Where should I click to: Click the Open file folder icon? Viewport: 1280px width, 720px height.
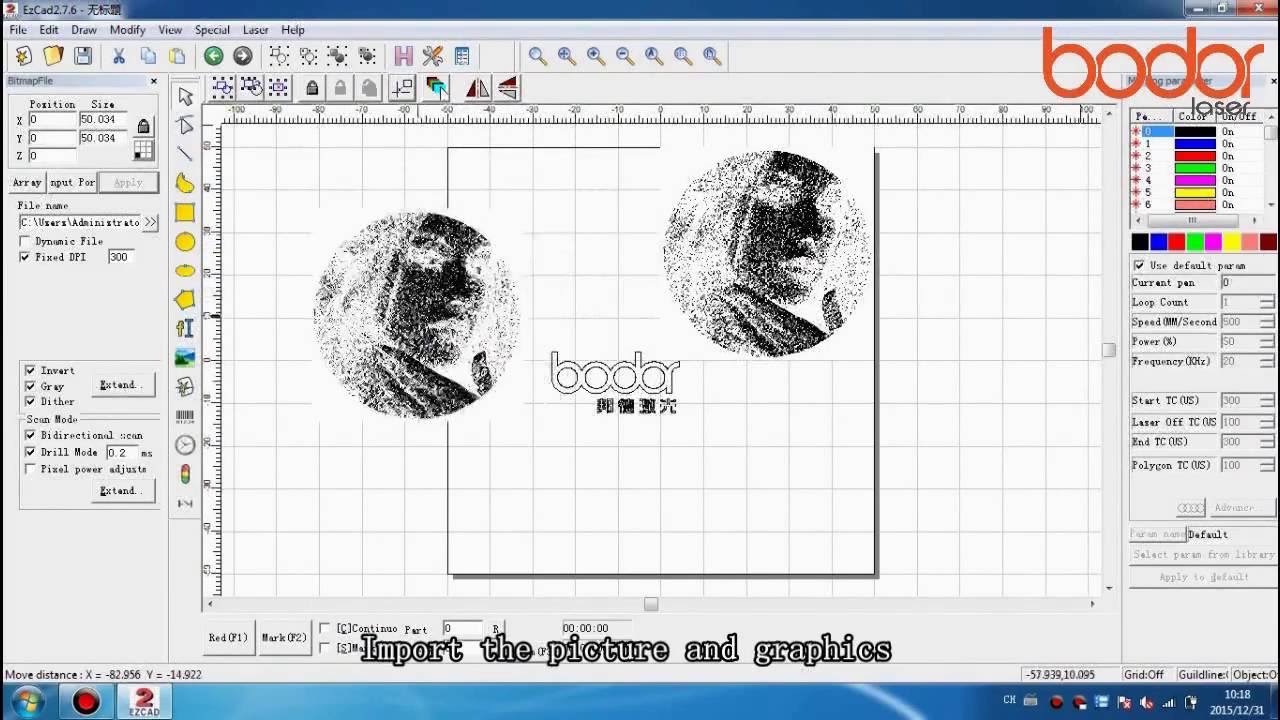(54, 56)
